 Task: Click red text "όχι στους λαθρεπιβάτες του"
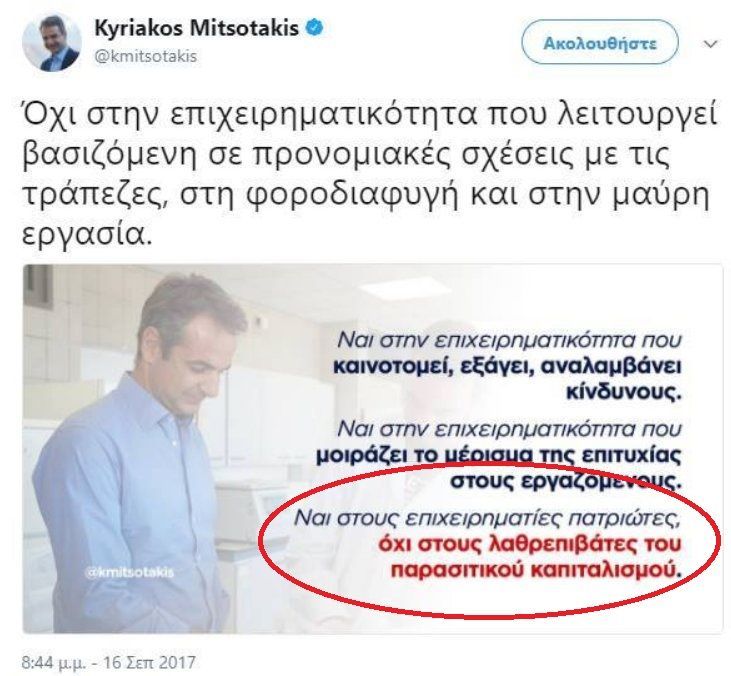530,544
